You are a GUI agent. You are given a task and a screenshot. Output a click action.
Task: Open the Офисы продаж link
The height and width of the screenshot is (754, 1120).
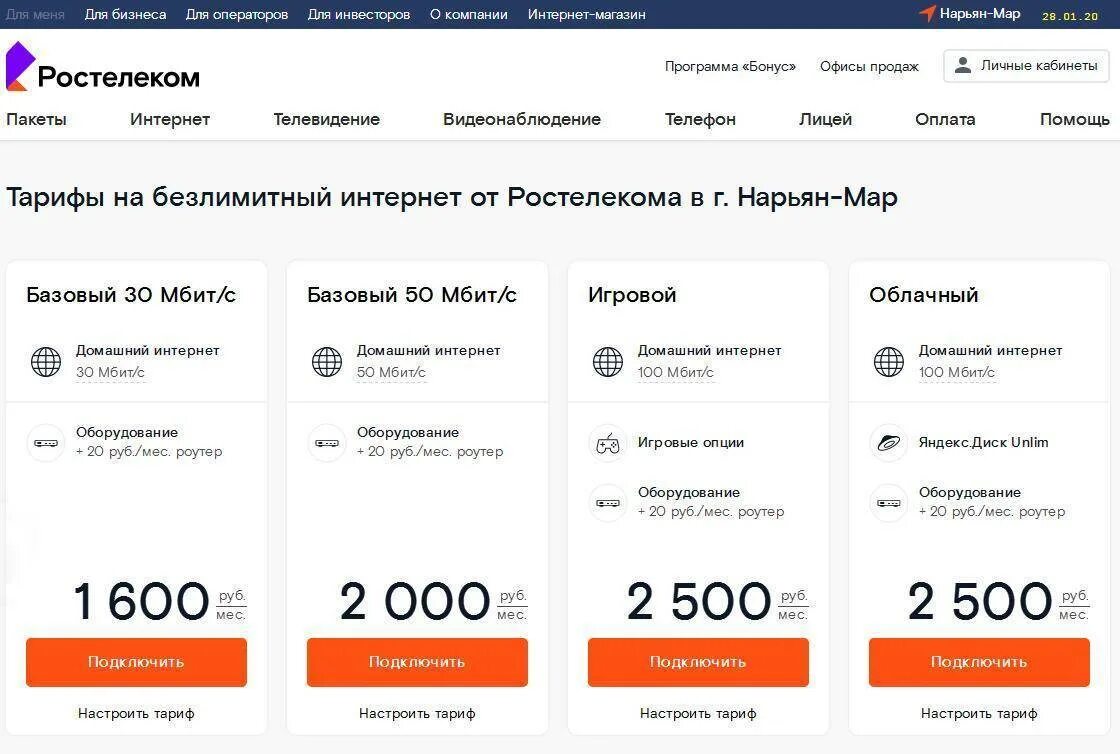869,66
